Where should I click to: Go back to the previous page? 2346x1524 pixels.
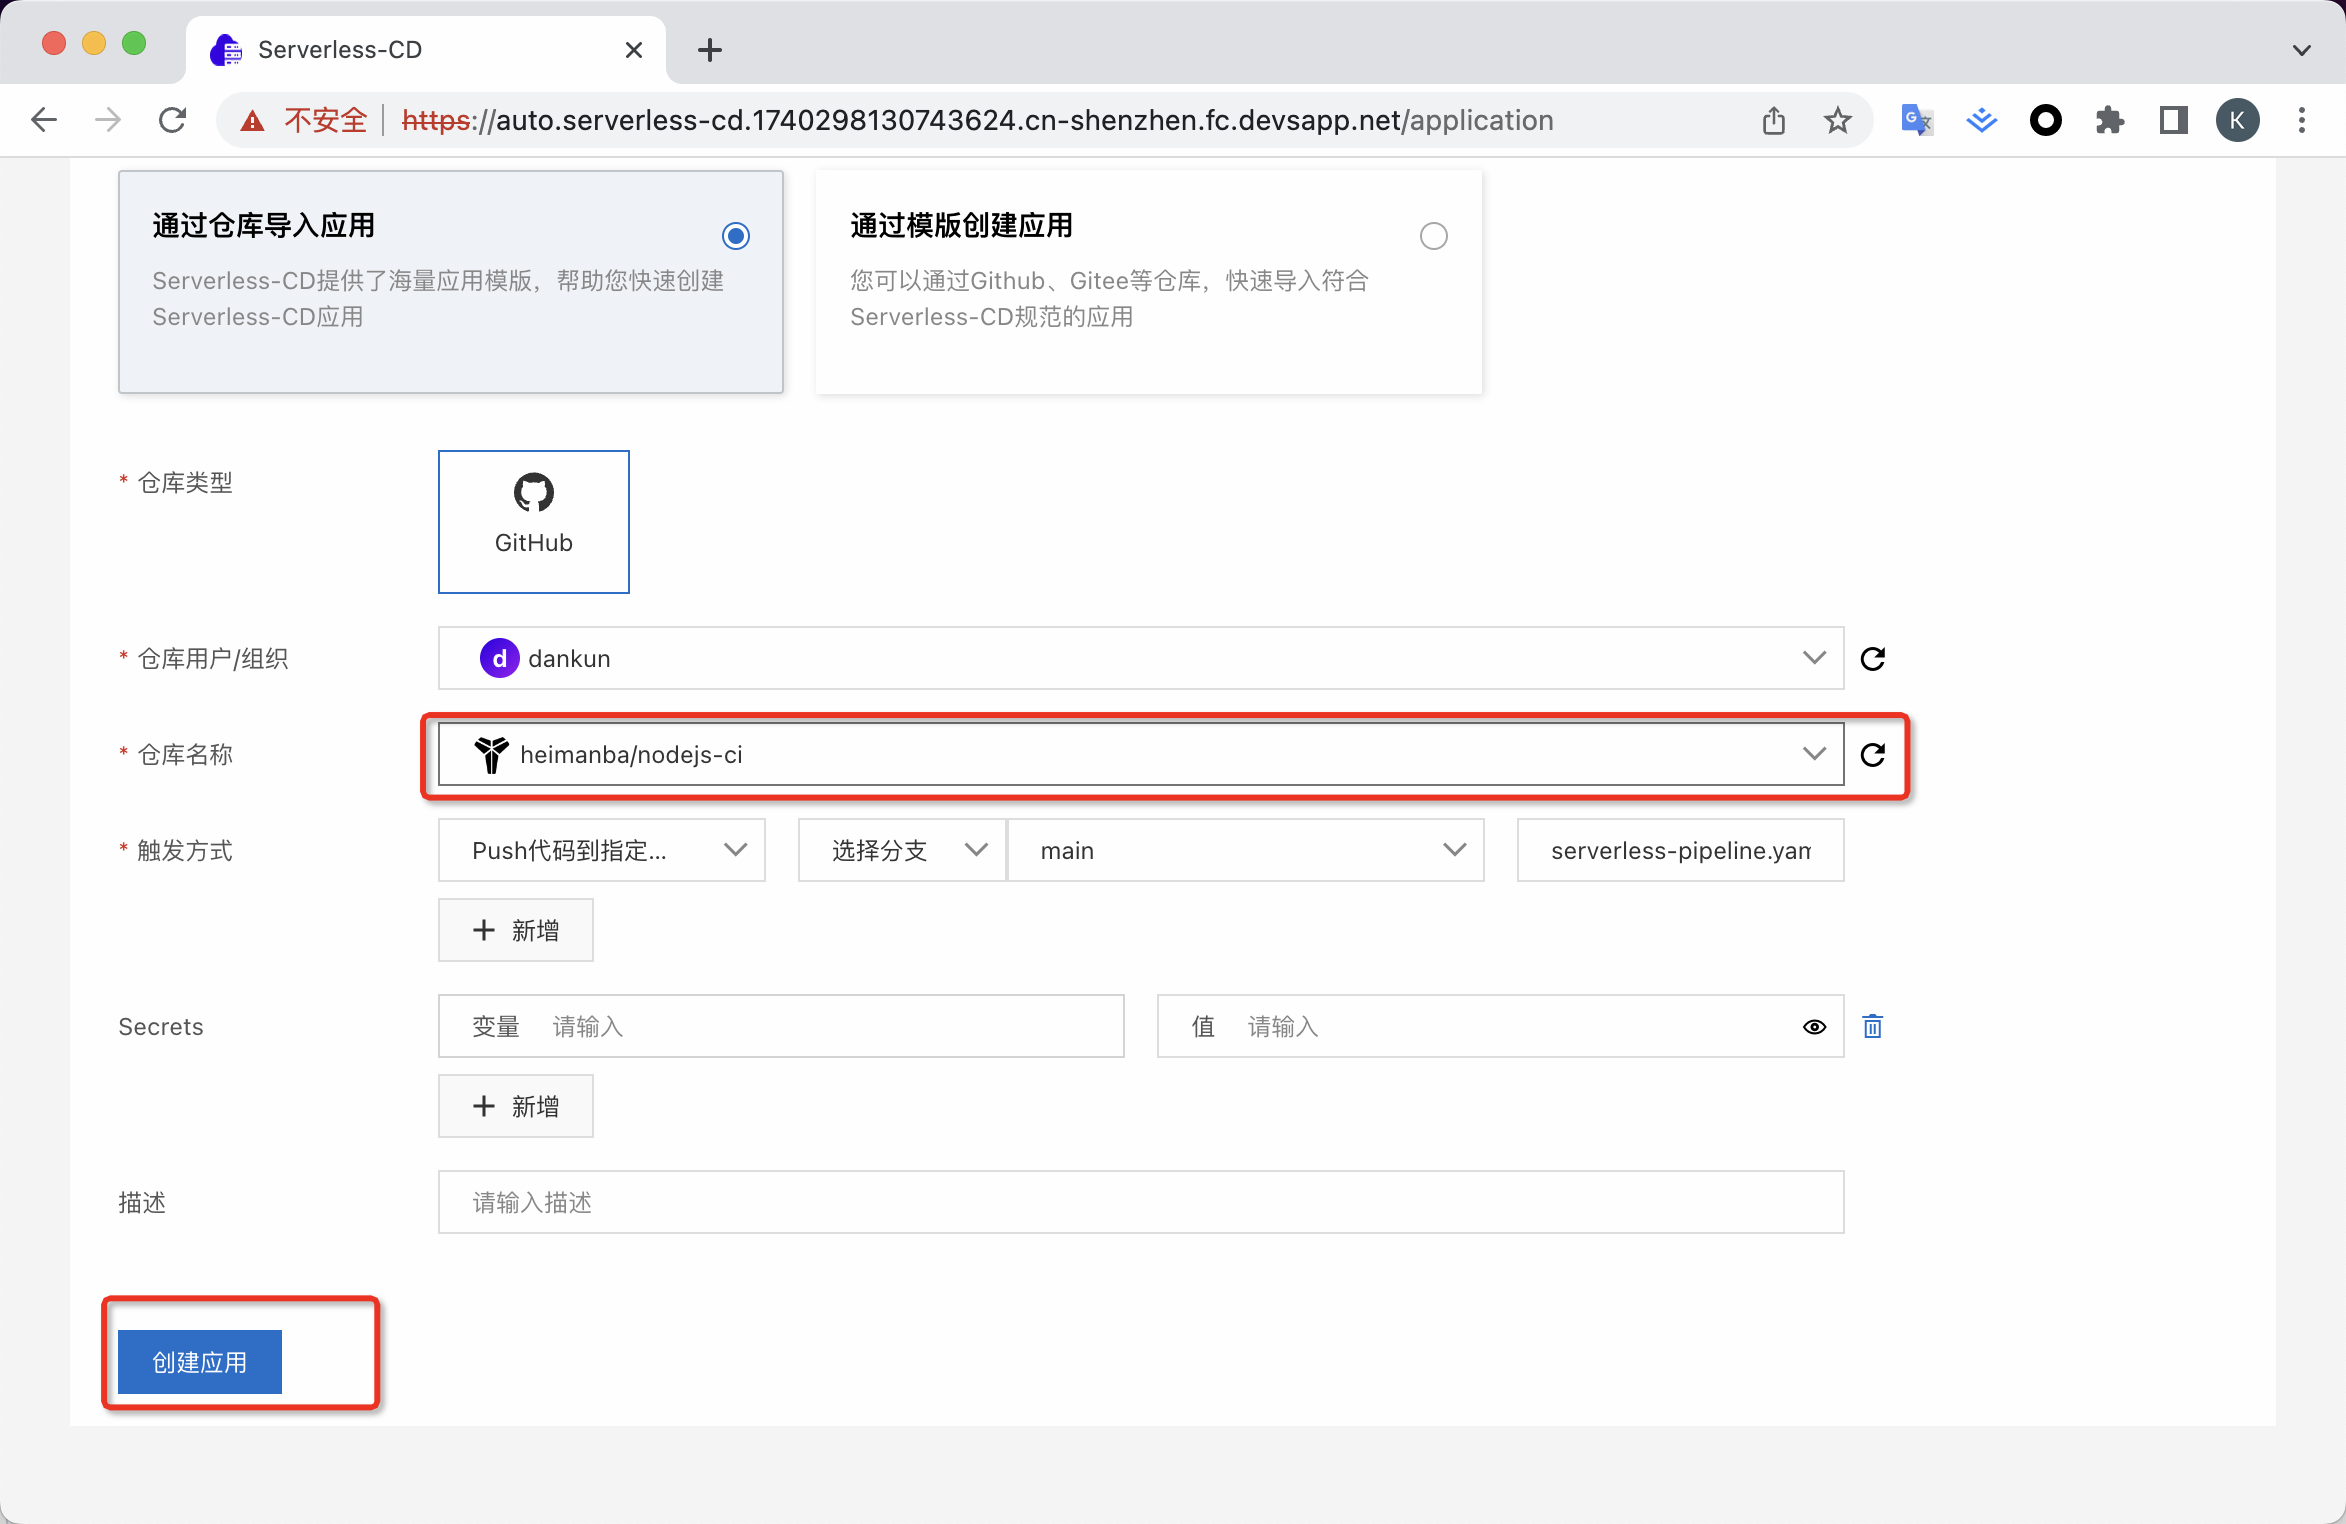(44, 121)
